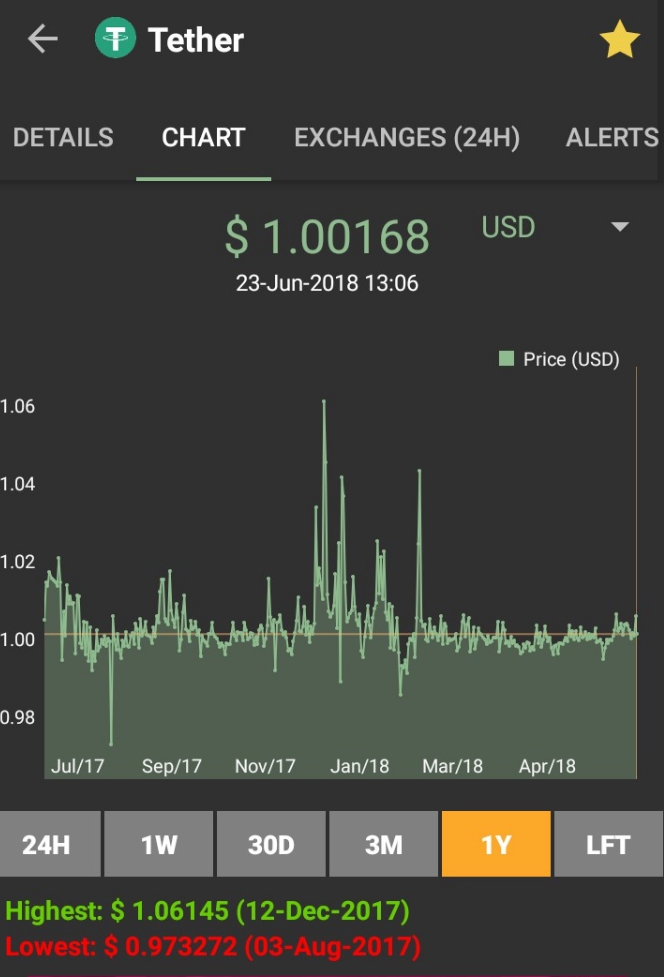This screenshot has height=977, width=664.
Task: Click the dropdown arrow beside USD
Action: (x=620, y=227)
